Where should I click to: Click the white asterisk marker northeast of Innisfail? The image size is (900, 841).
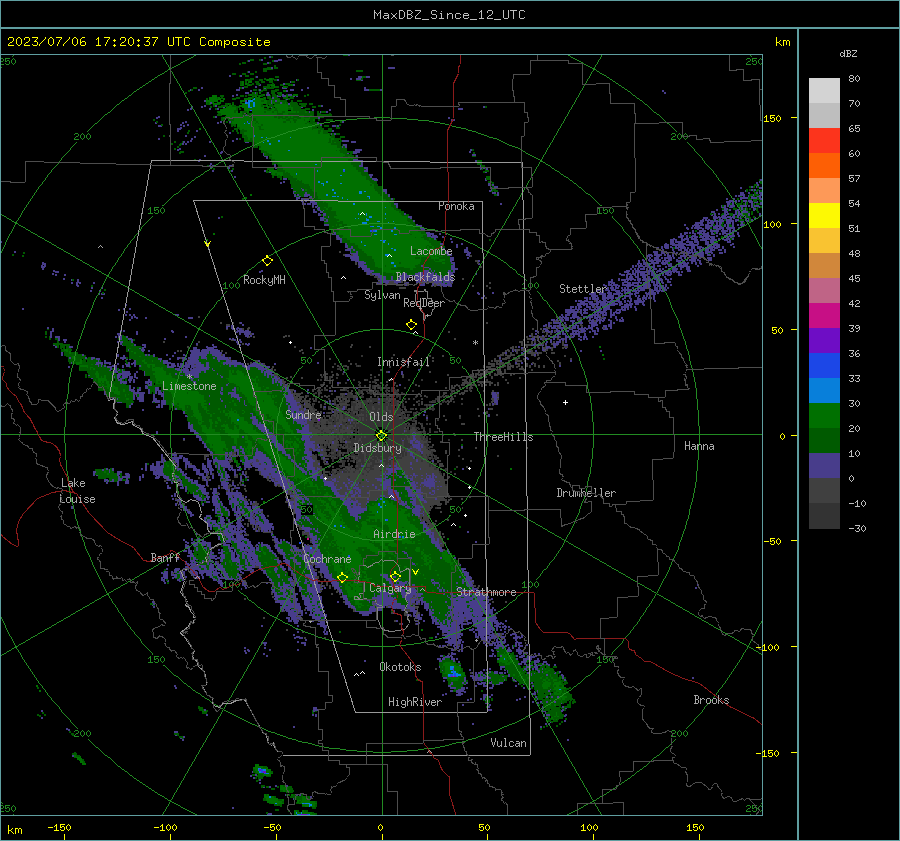point(475,343)
